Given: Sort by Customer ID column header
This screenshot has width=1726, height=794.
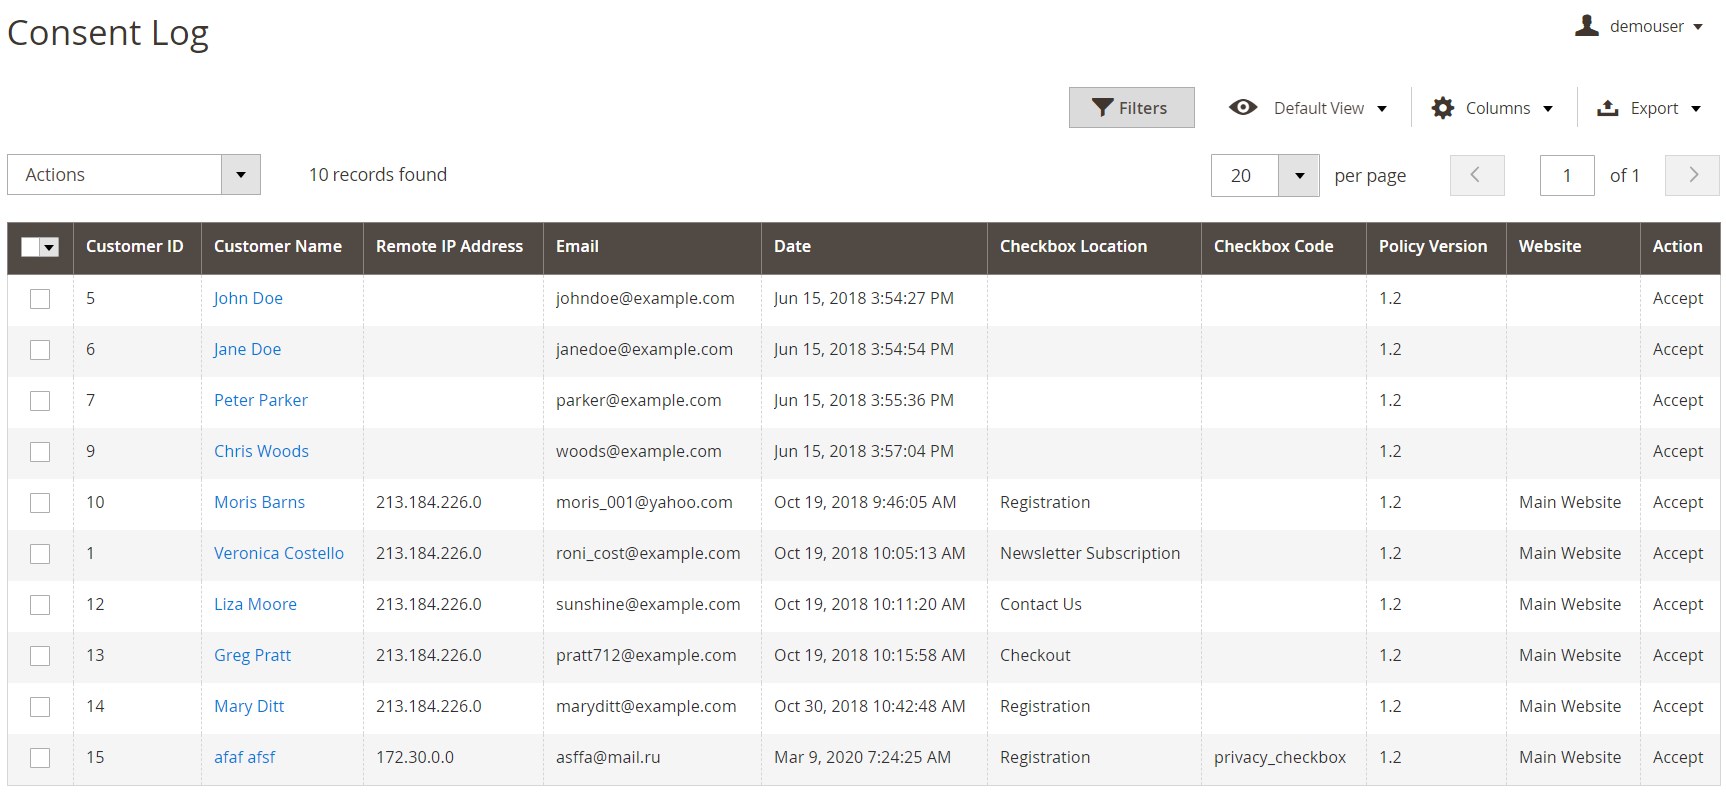Looking at the screenshot, I should (137, 247).
